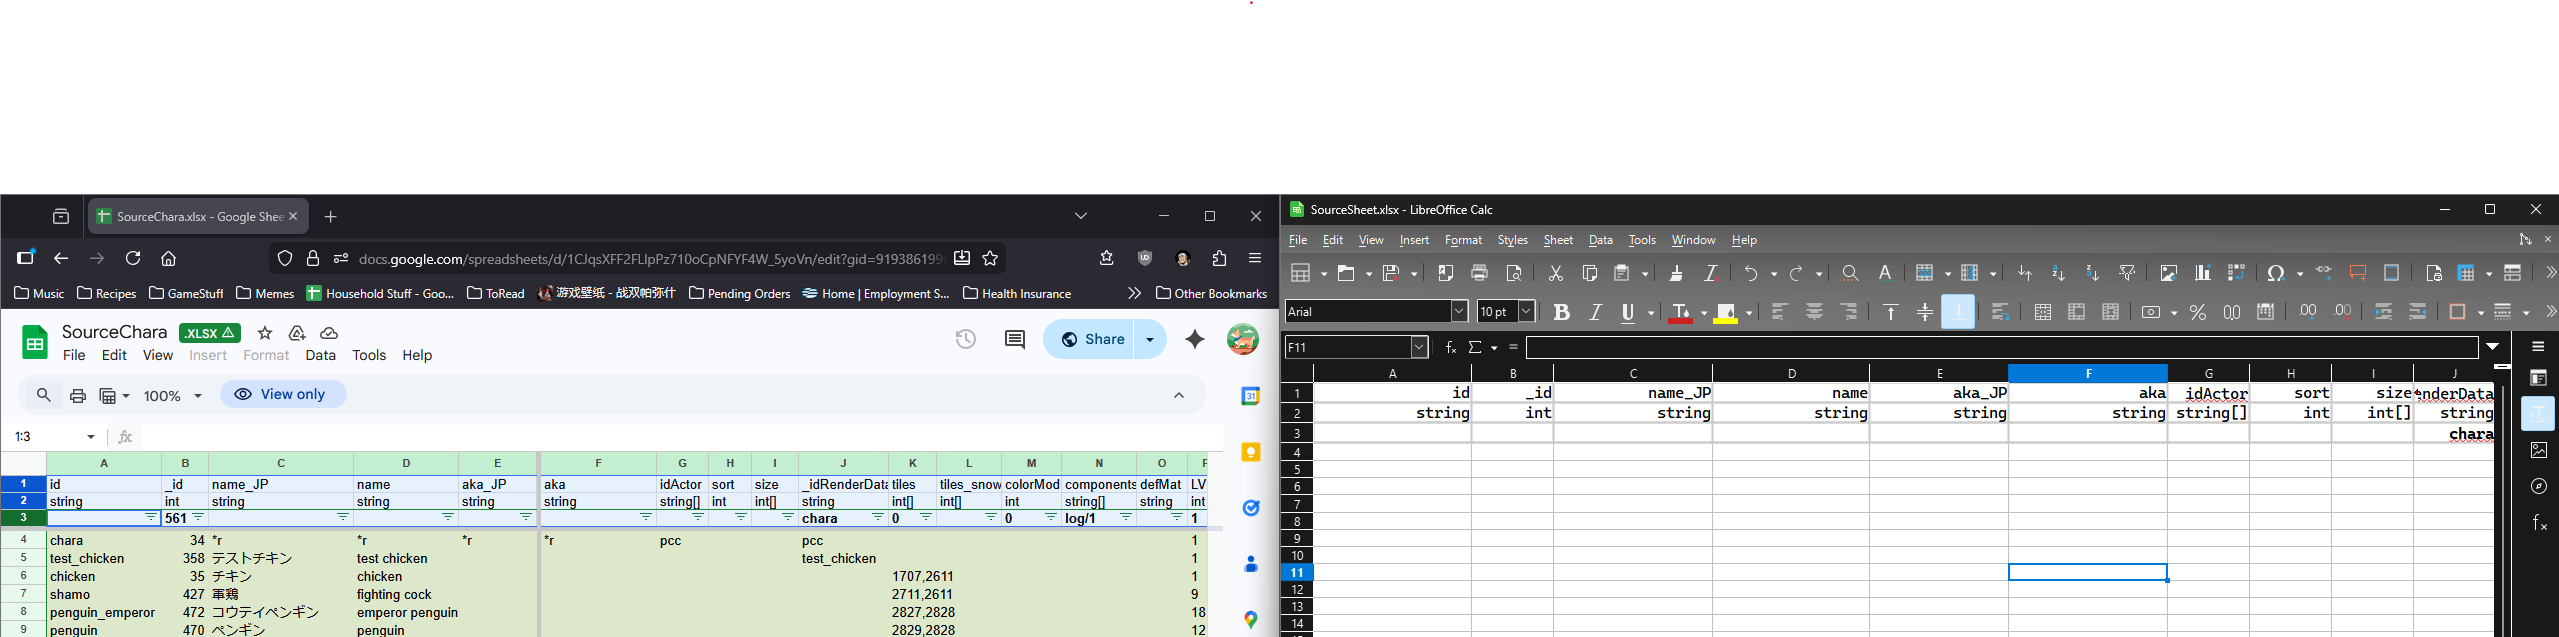Click the Share button in Google Sheets

(x=1092, y=340)
